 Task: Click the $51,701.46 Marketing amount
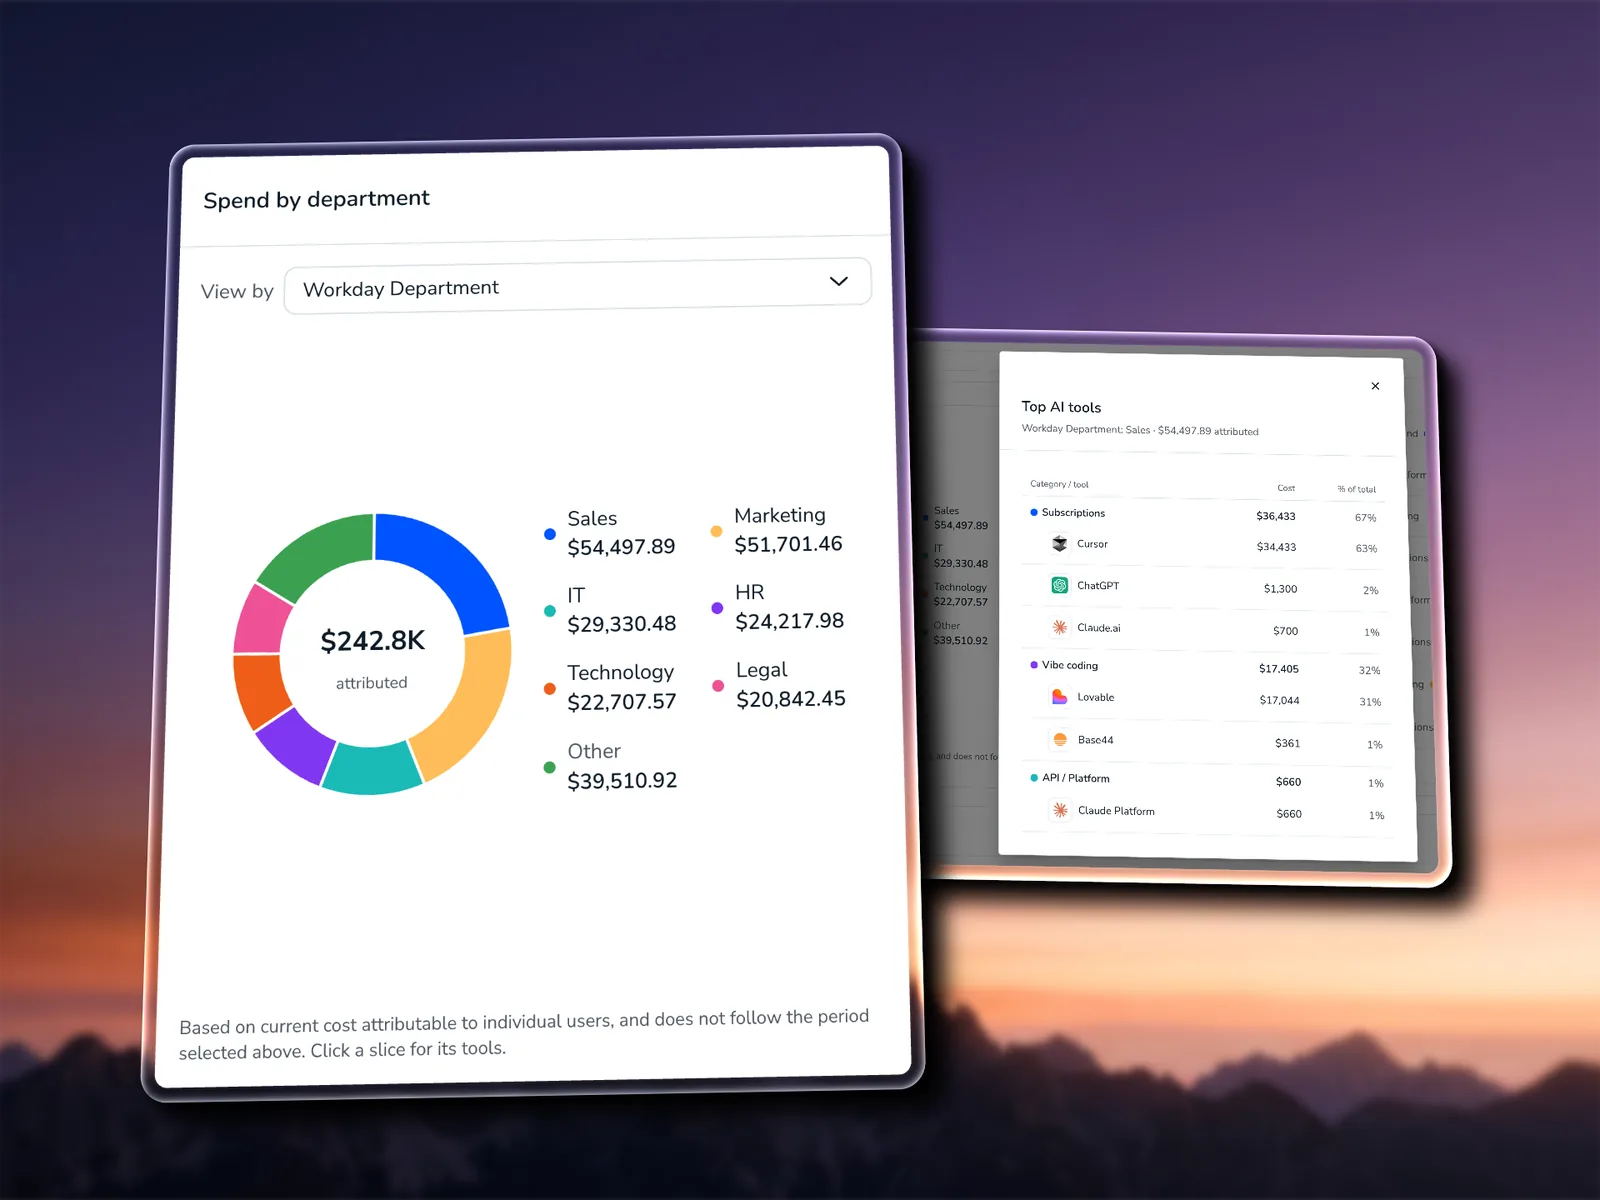pos(789,544)
